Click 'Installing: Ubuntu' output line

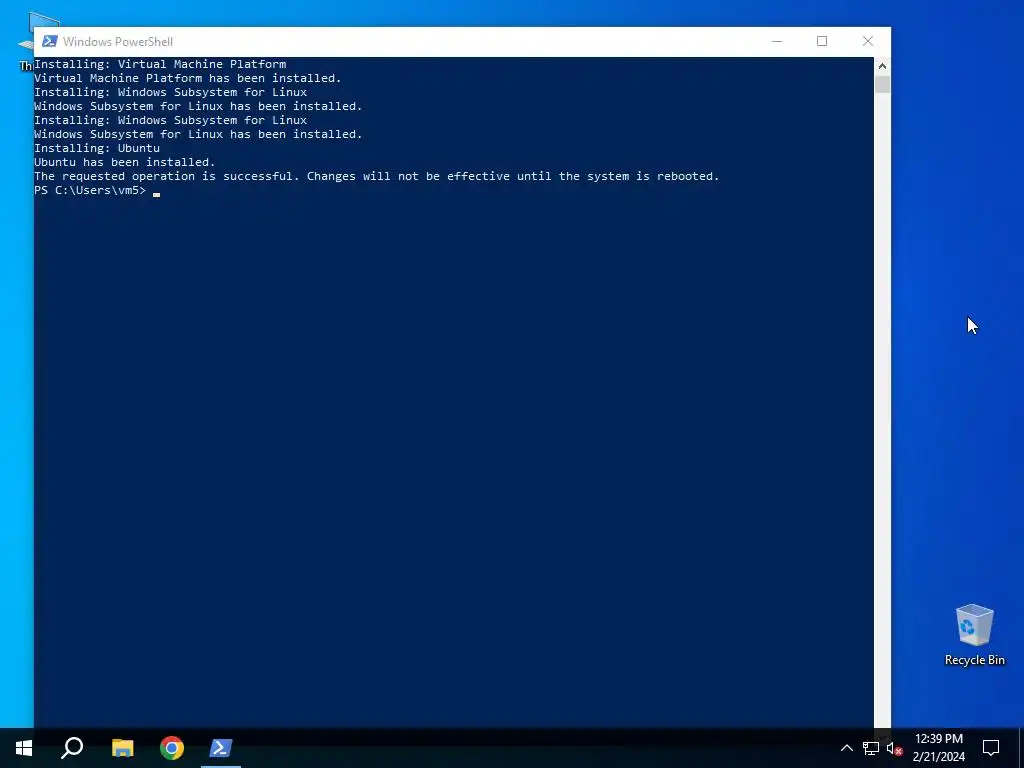pos(97,148)
